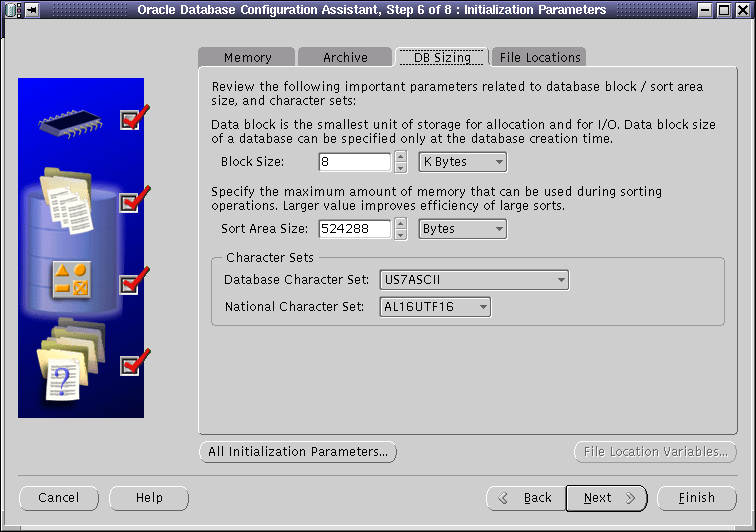
Task: Toggle the checkbox beside the documents folder
Action: [x=130, y=203]
